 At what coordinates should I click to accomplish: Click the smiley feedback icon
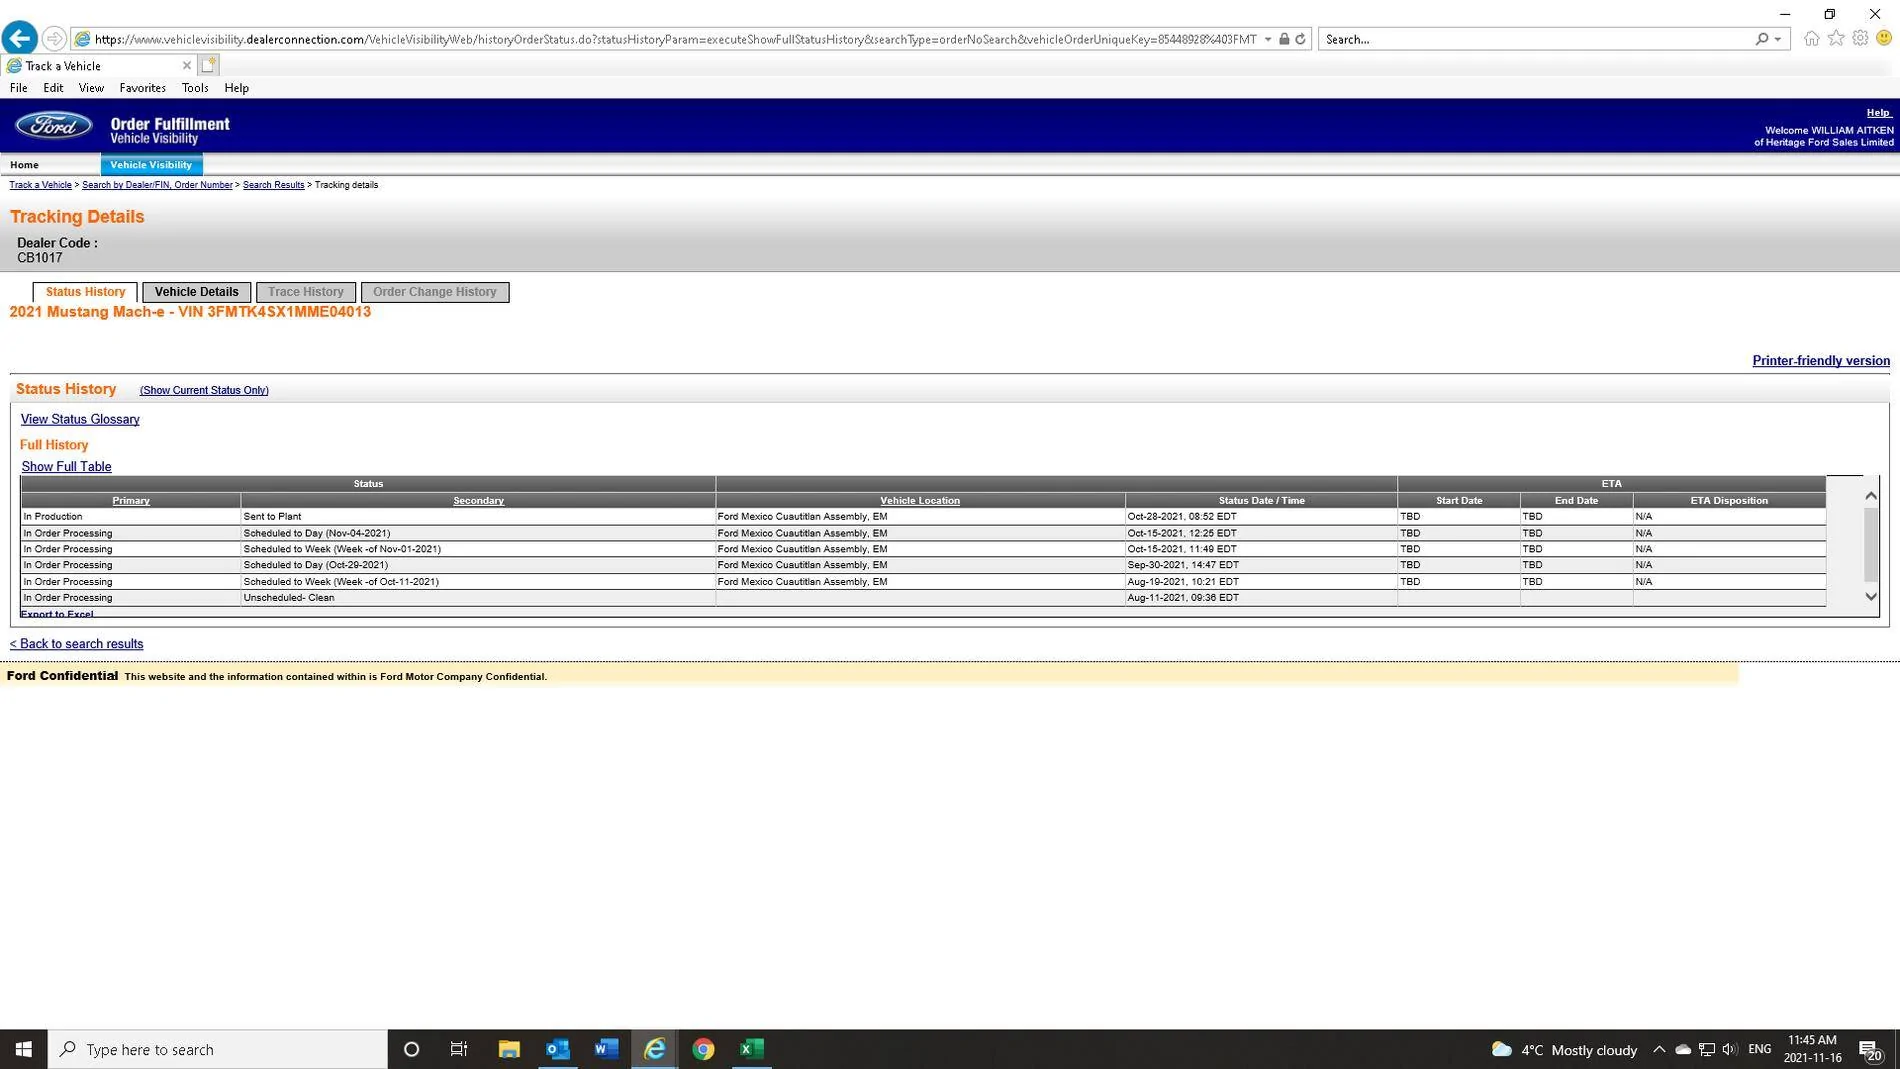coord(1884,38)
